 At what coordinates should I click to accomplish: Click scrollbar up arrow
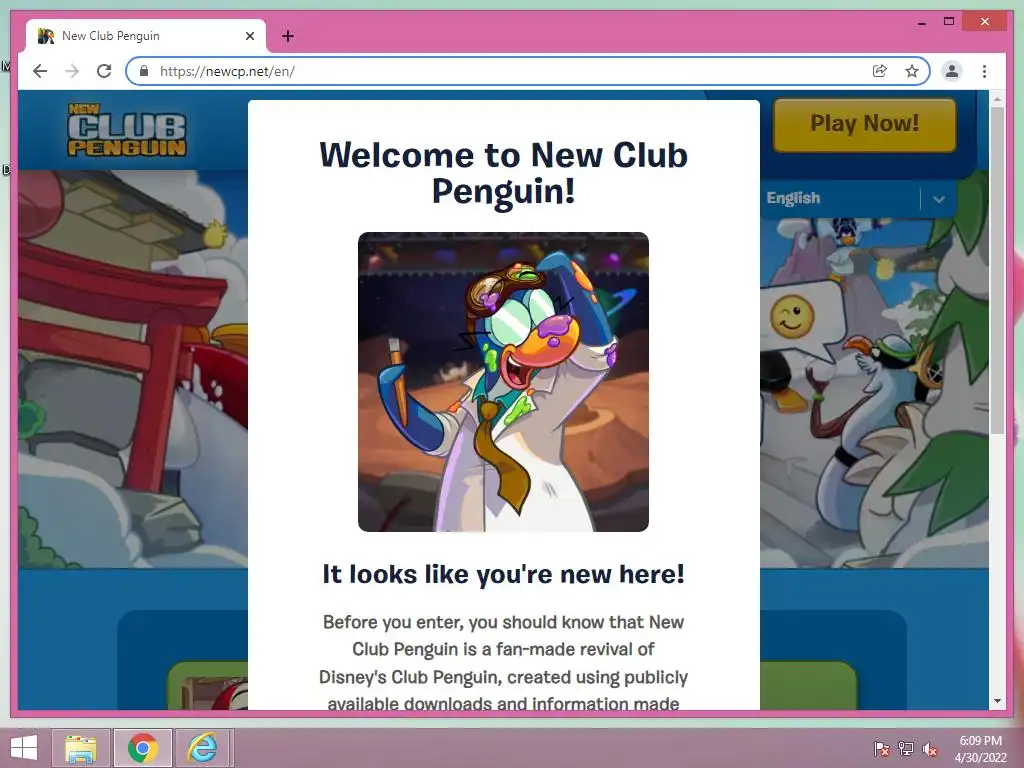click(997, 99)
